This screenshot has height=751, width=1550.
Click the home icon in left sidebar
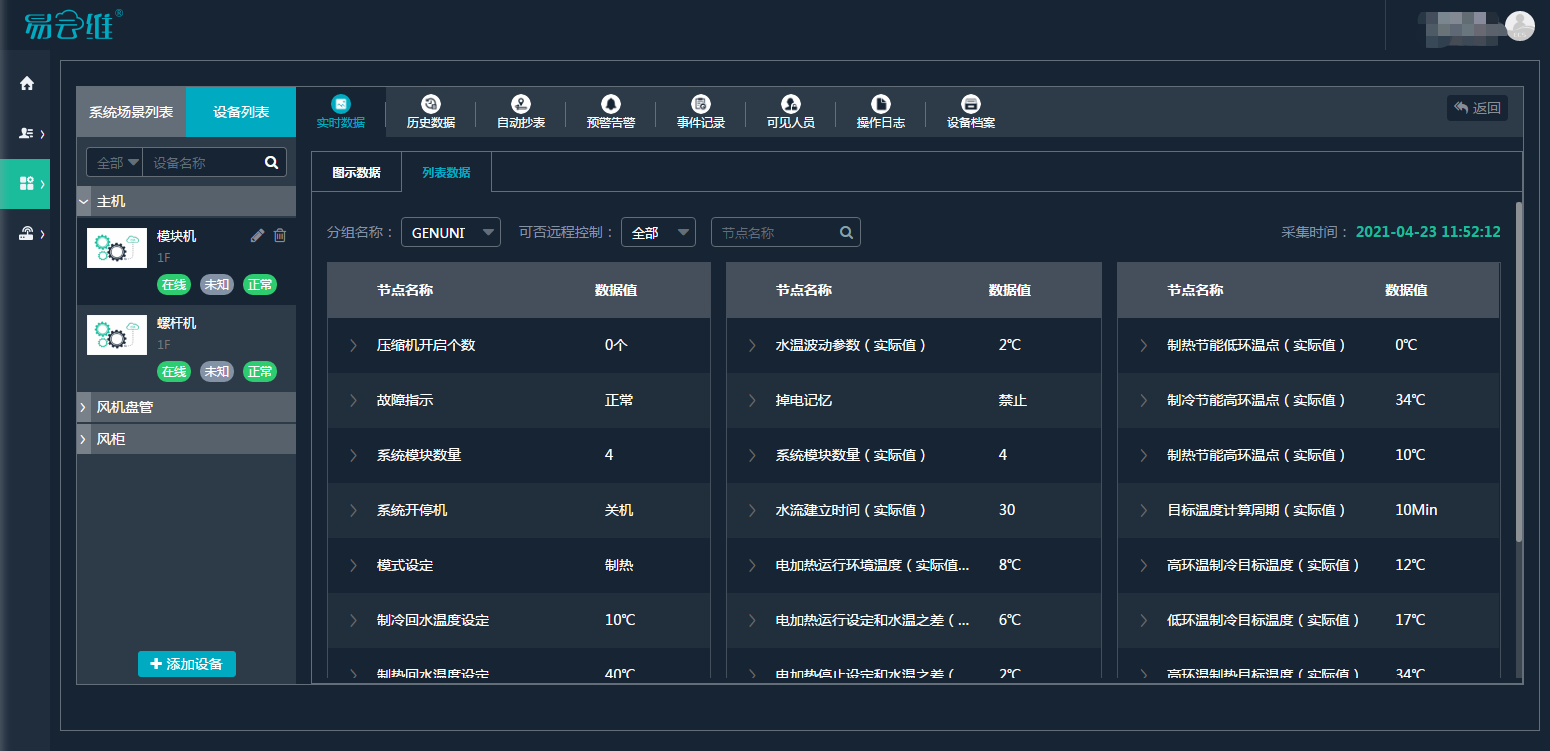(27, 83)
